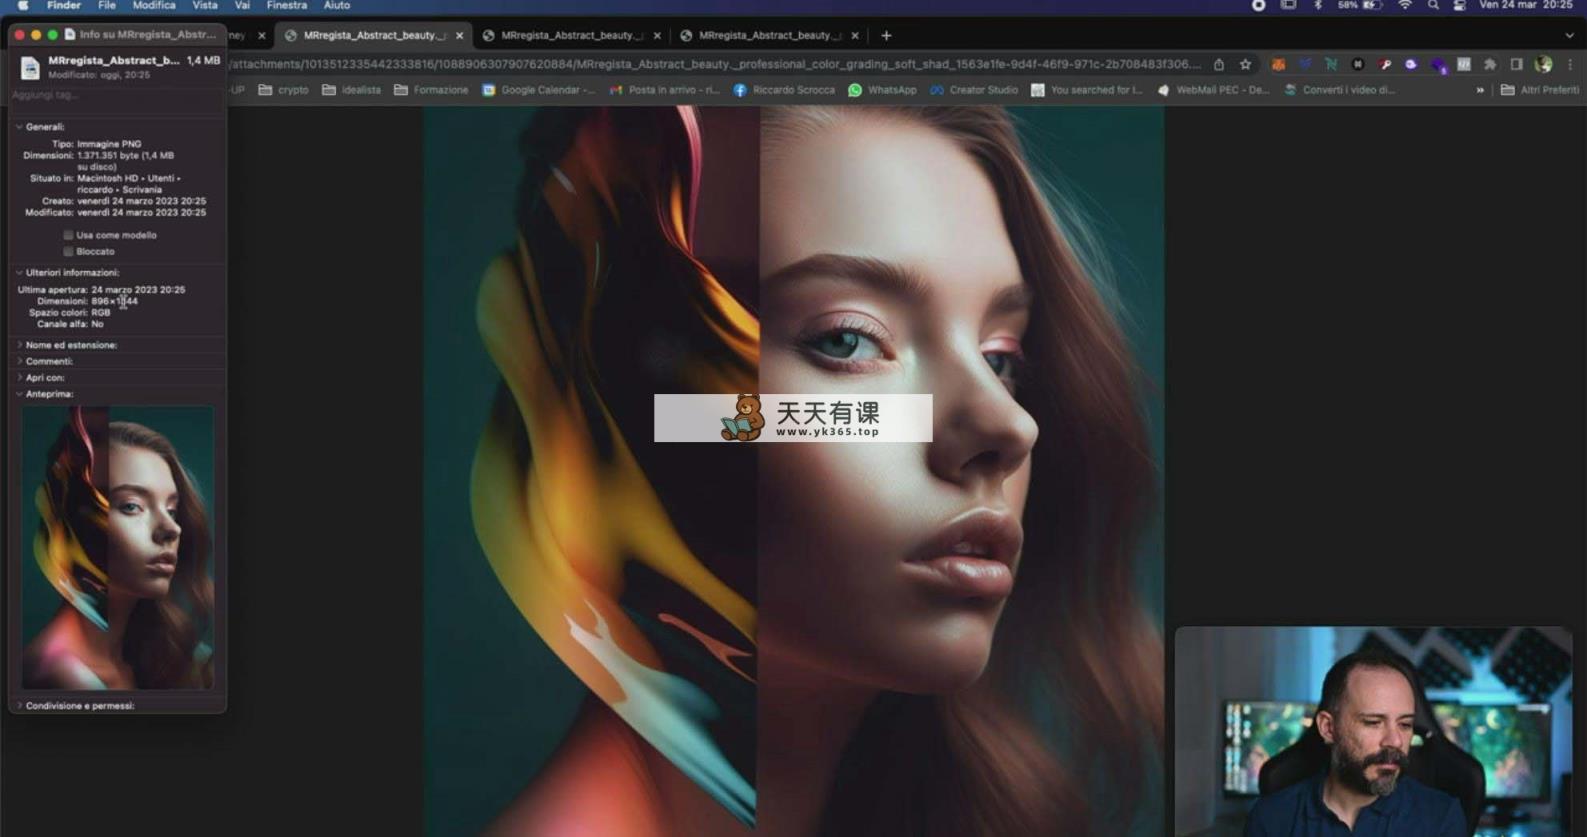Open the tab search dropdown arrow
The image size is (1587, 837).
(x=1569, y=35)
